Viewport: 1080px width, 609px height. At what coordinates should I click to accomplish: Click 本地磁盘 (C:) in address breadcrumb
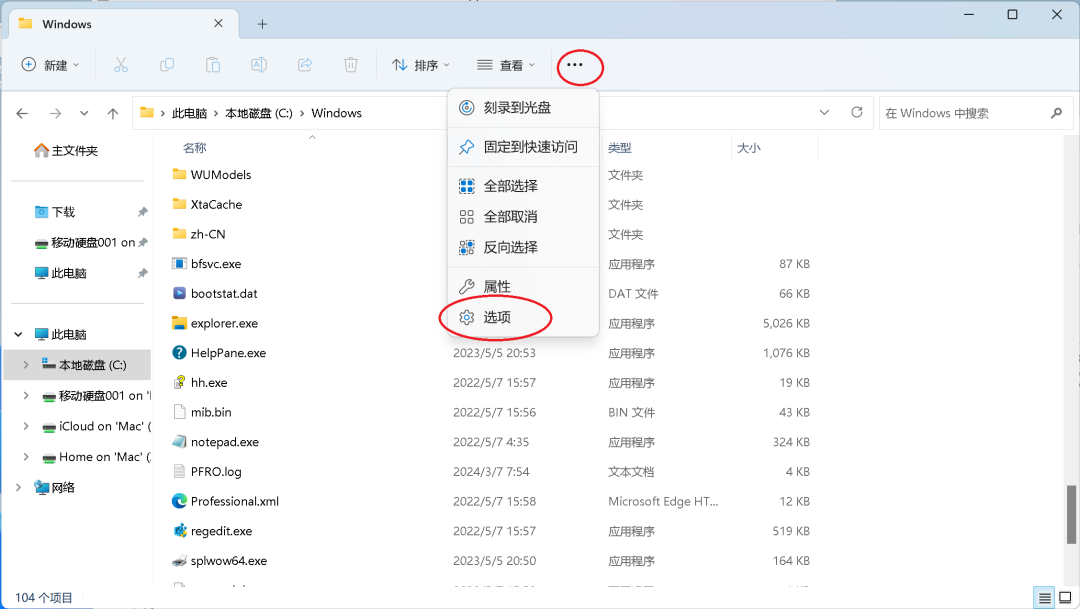click(x=259, y=113)
